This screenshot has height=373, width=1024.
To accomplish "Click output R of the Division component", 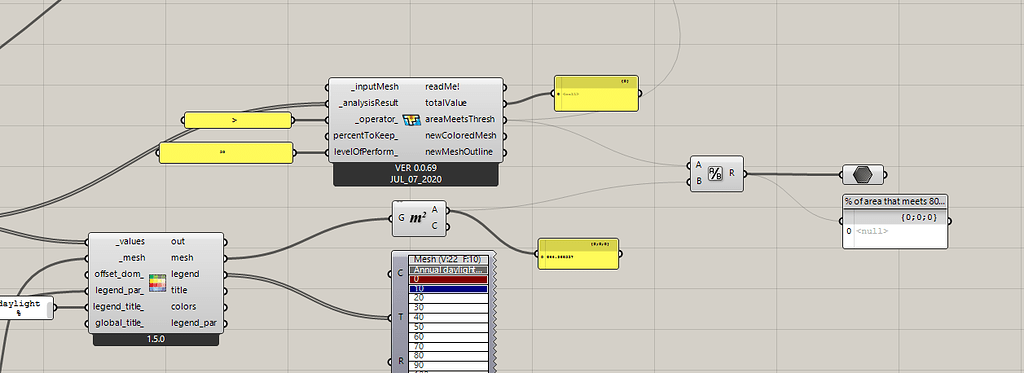I will point(732,173).
